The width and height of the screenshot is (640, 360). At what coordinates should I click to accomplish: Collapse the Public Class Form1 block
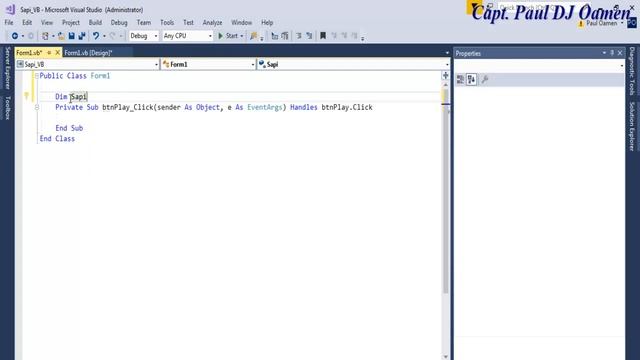click(x=37, y=76)
